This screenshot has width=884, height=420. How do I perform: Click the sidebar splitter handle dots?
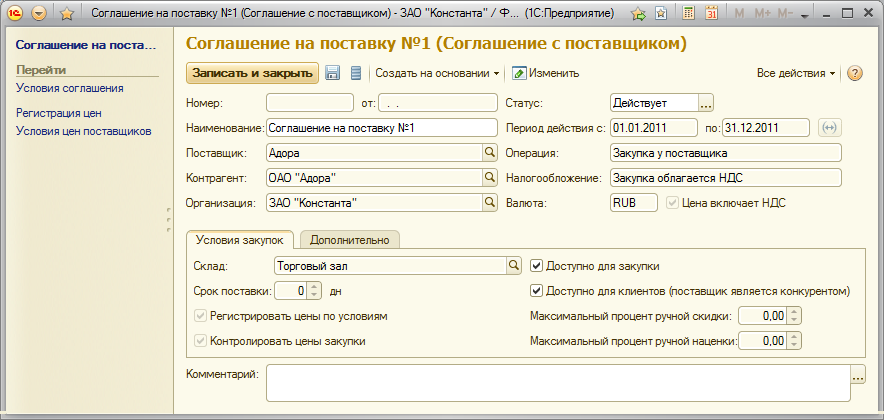169,219
